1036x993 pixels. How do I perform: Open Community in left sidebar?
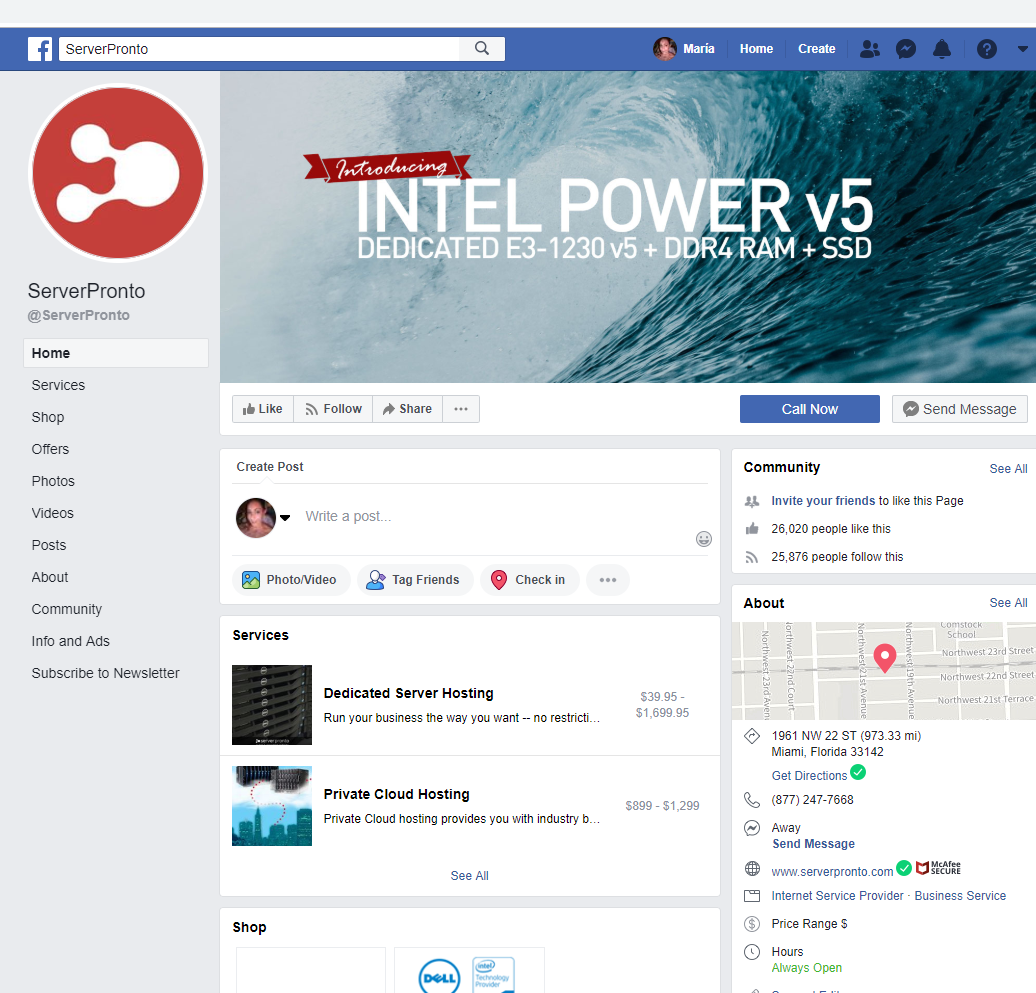pyautogui.click(x=67, y=609)
